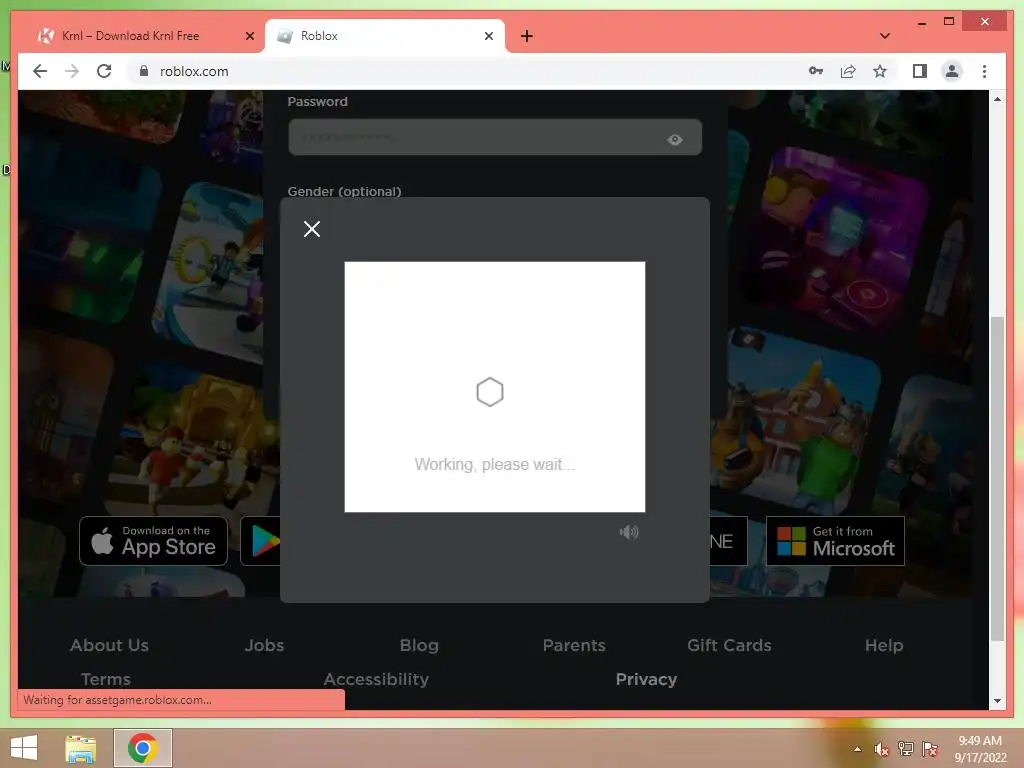This screenshot has width=1024, height=768.
Task: Open the browser side panel
Action: click(x=920, y=71)
